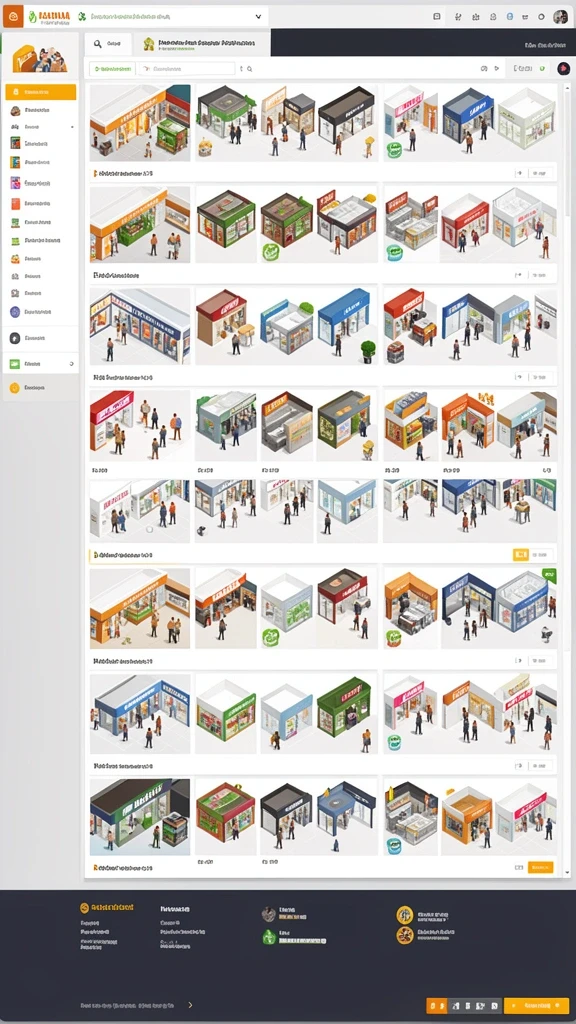Click the orange button at the last row's end
The height and width of the screenshot is (1024, 576).
tap(540, 867)
